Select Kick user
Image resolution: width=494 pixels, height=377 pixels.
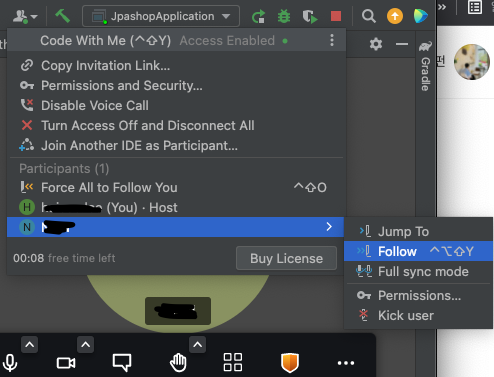(x=418, y=315)
